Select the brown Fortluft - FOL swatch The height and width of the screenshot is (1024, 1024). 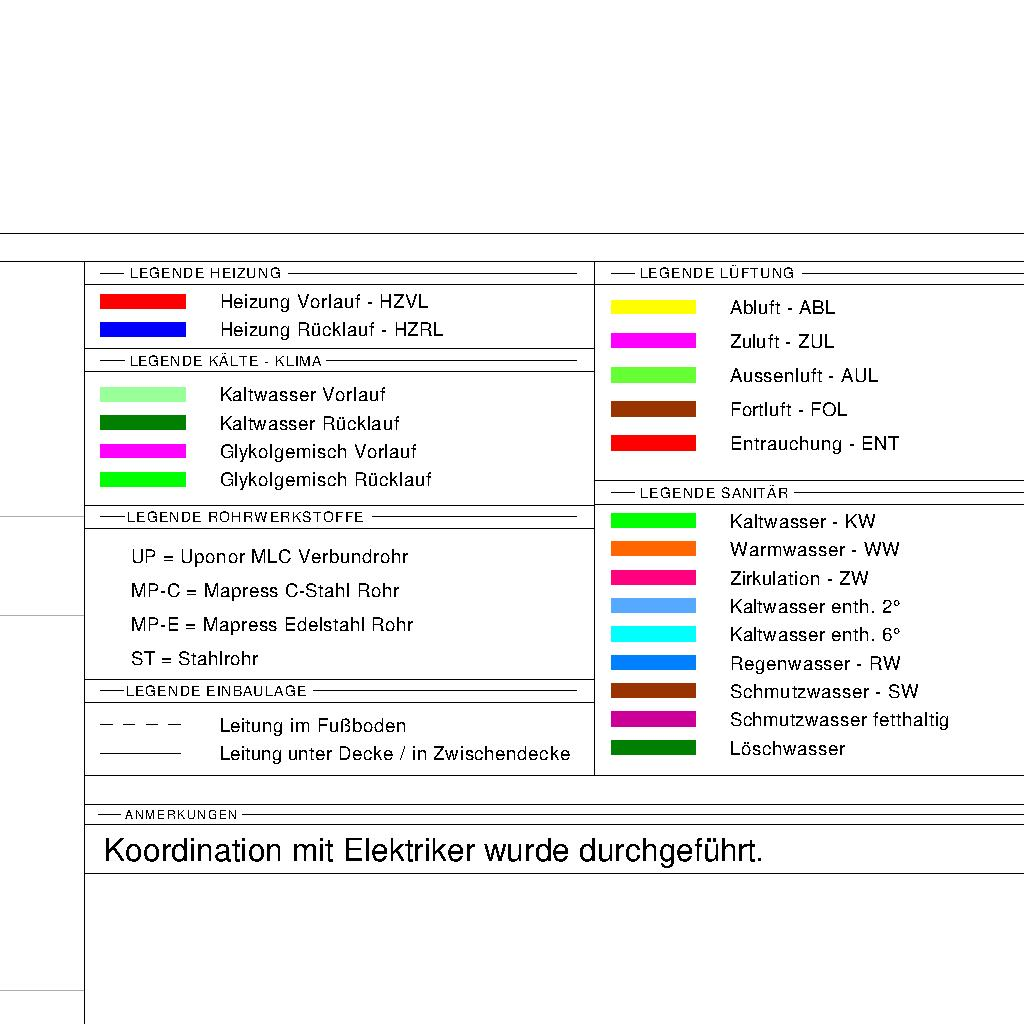click(x=653, y=409)
